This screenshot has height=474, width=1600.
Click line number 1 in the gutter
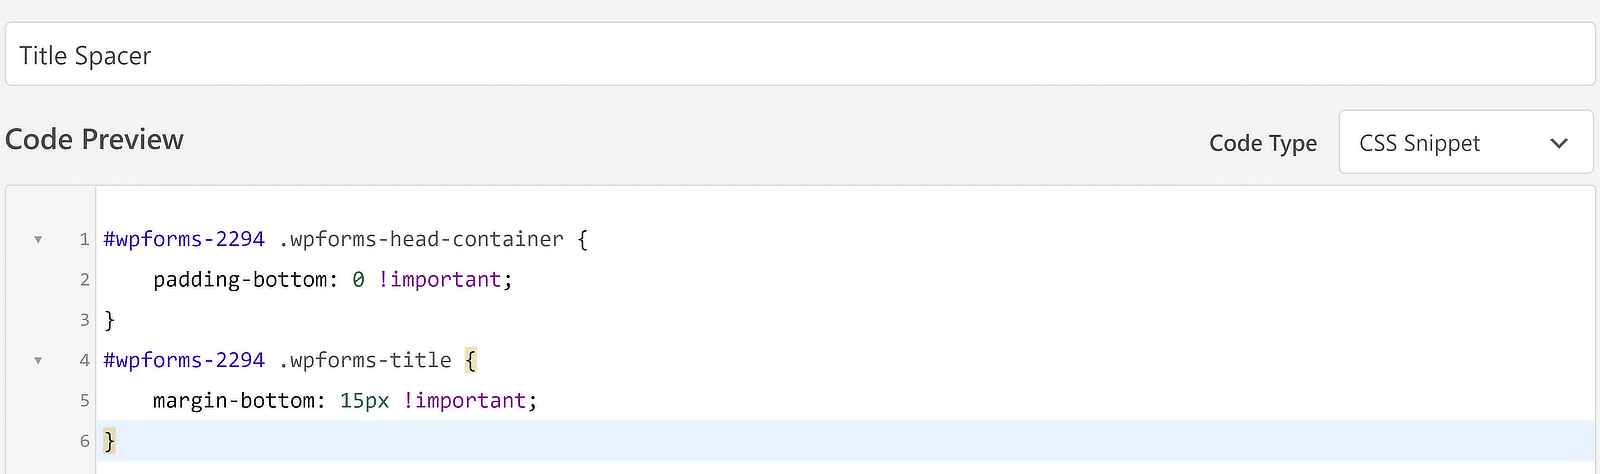pos(85,240)
